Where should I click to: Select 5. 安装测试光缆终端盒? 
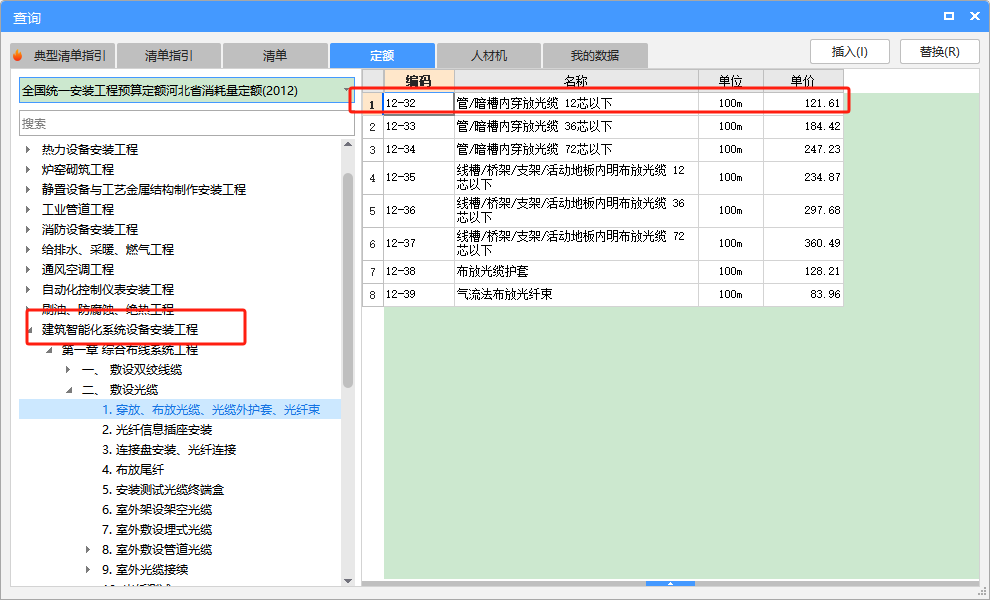163,490
